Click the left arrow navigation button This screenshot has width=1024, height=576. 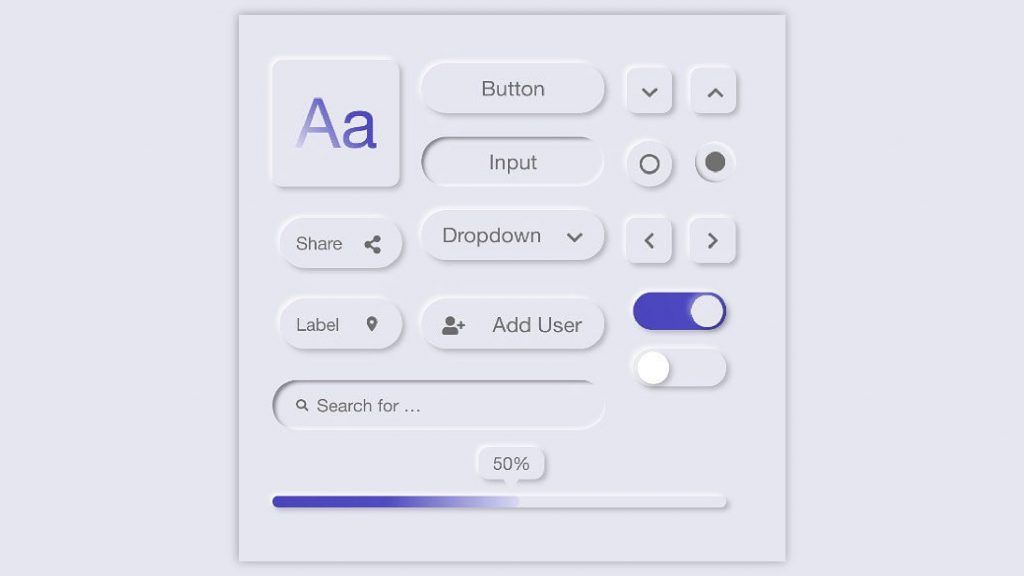click(x=649, y=240)
